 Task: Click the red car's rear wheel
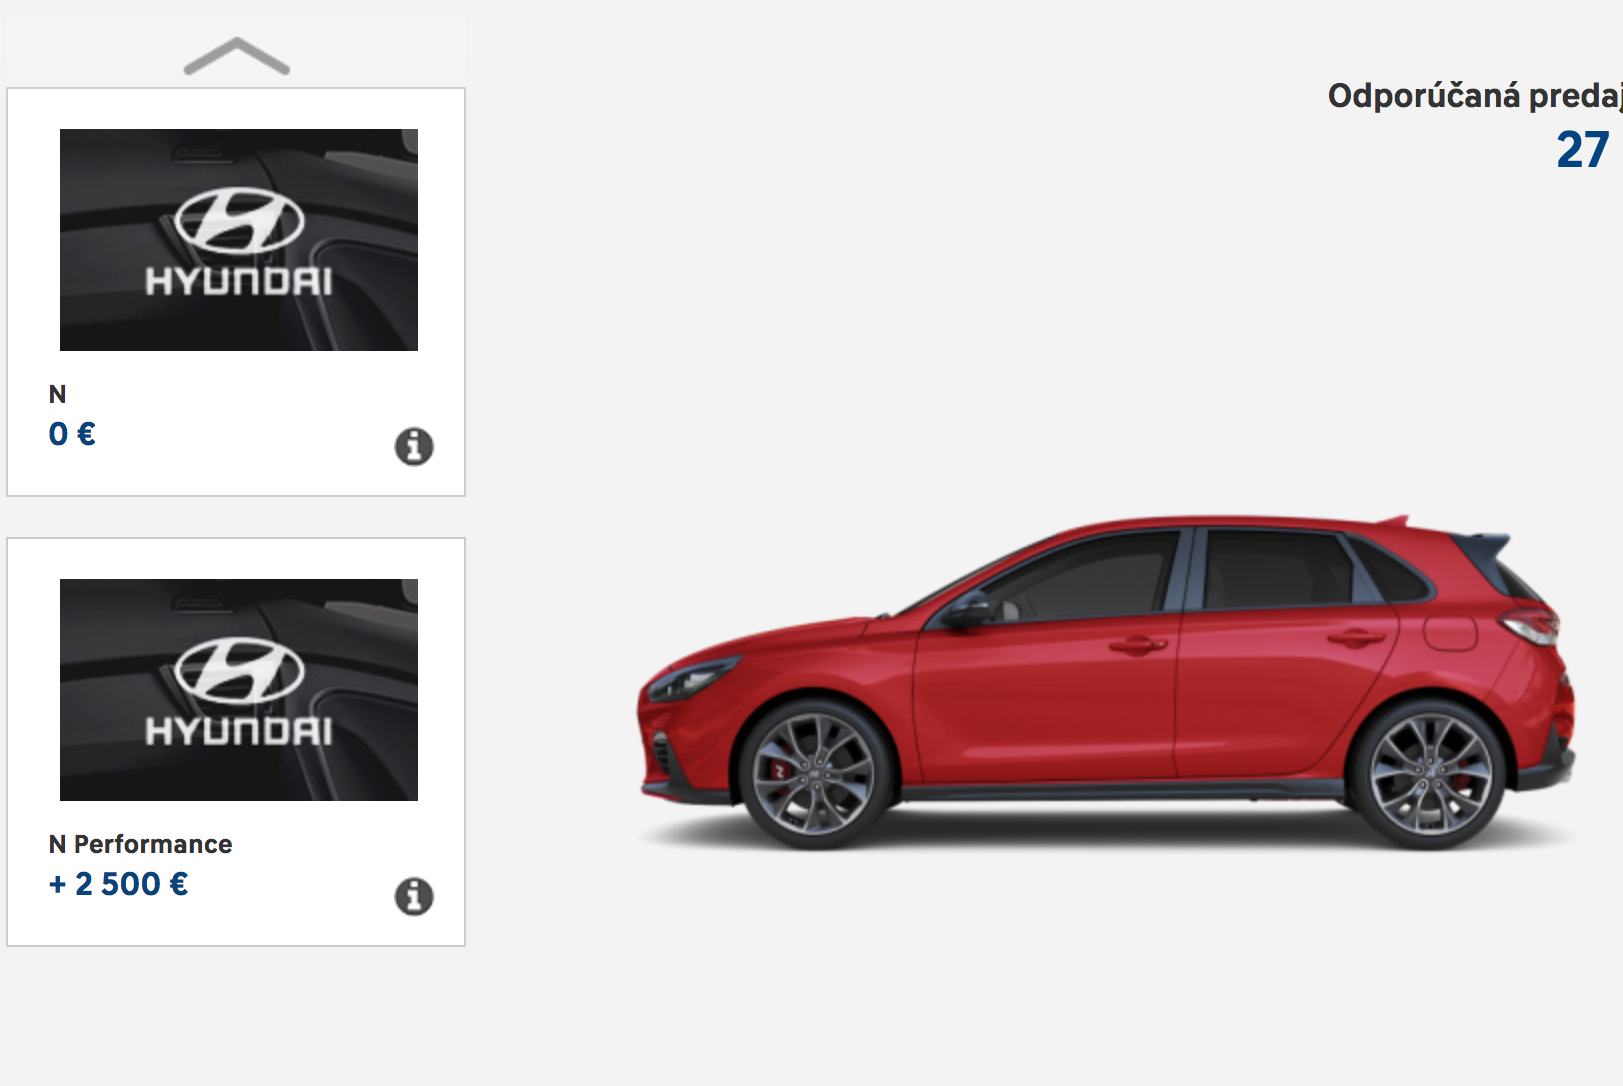click(x=1430, y=775)
